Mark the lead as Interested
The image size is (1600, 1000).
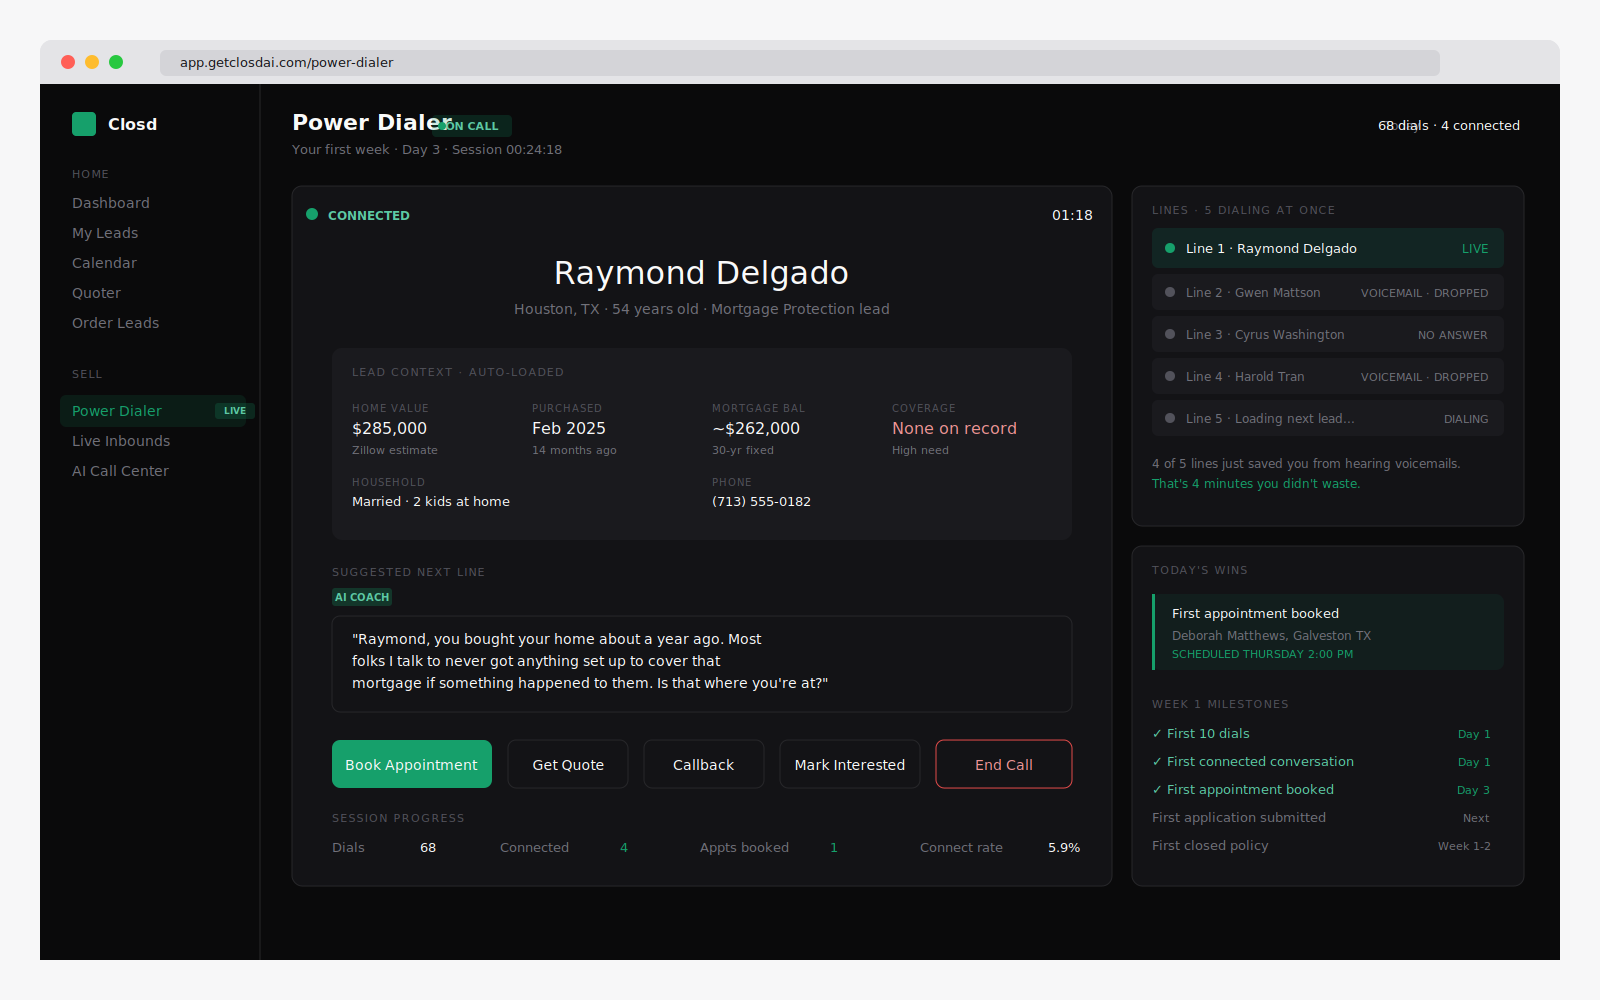click(x=849, y=764)
